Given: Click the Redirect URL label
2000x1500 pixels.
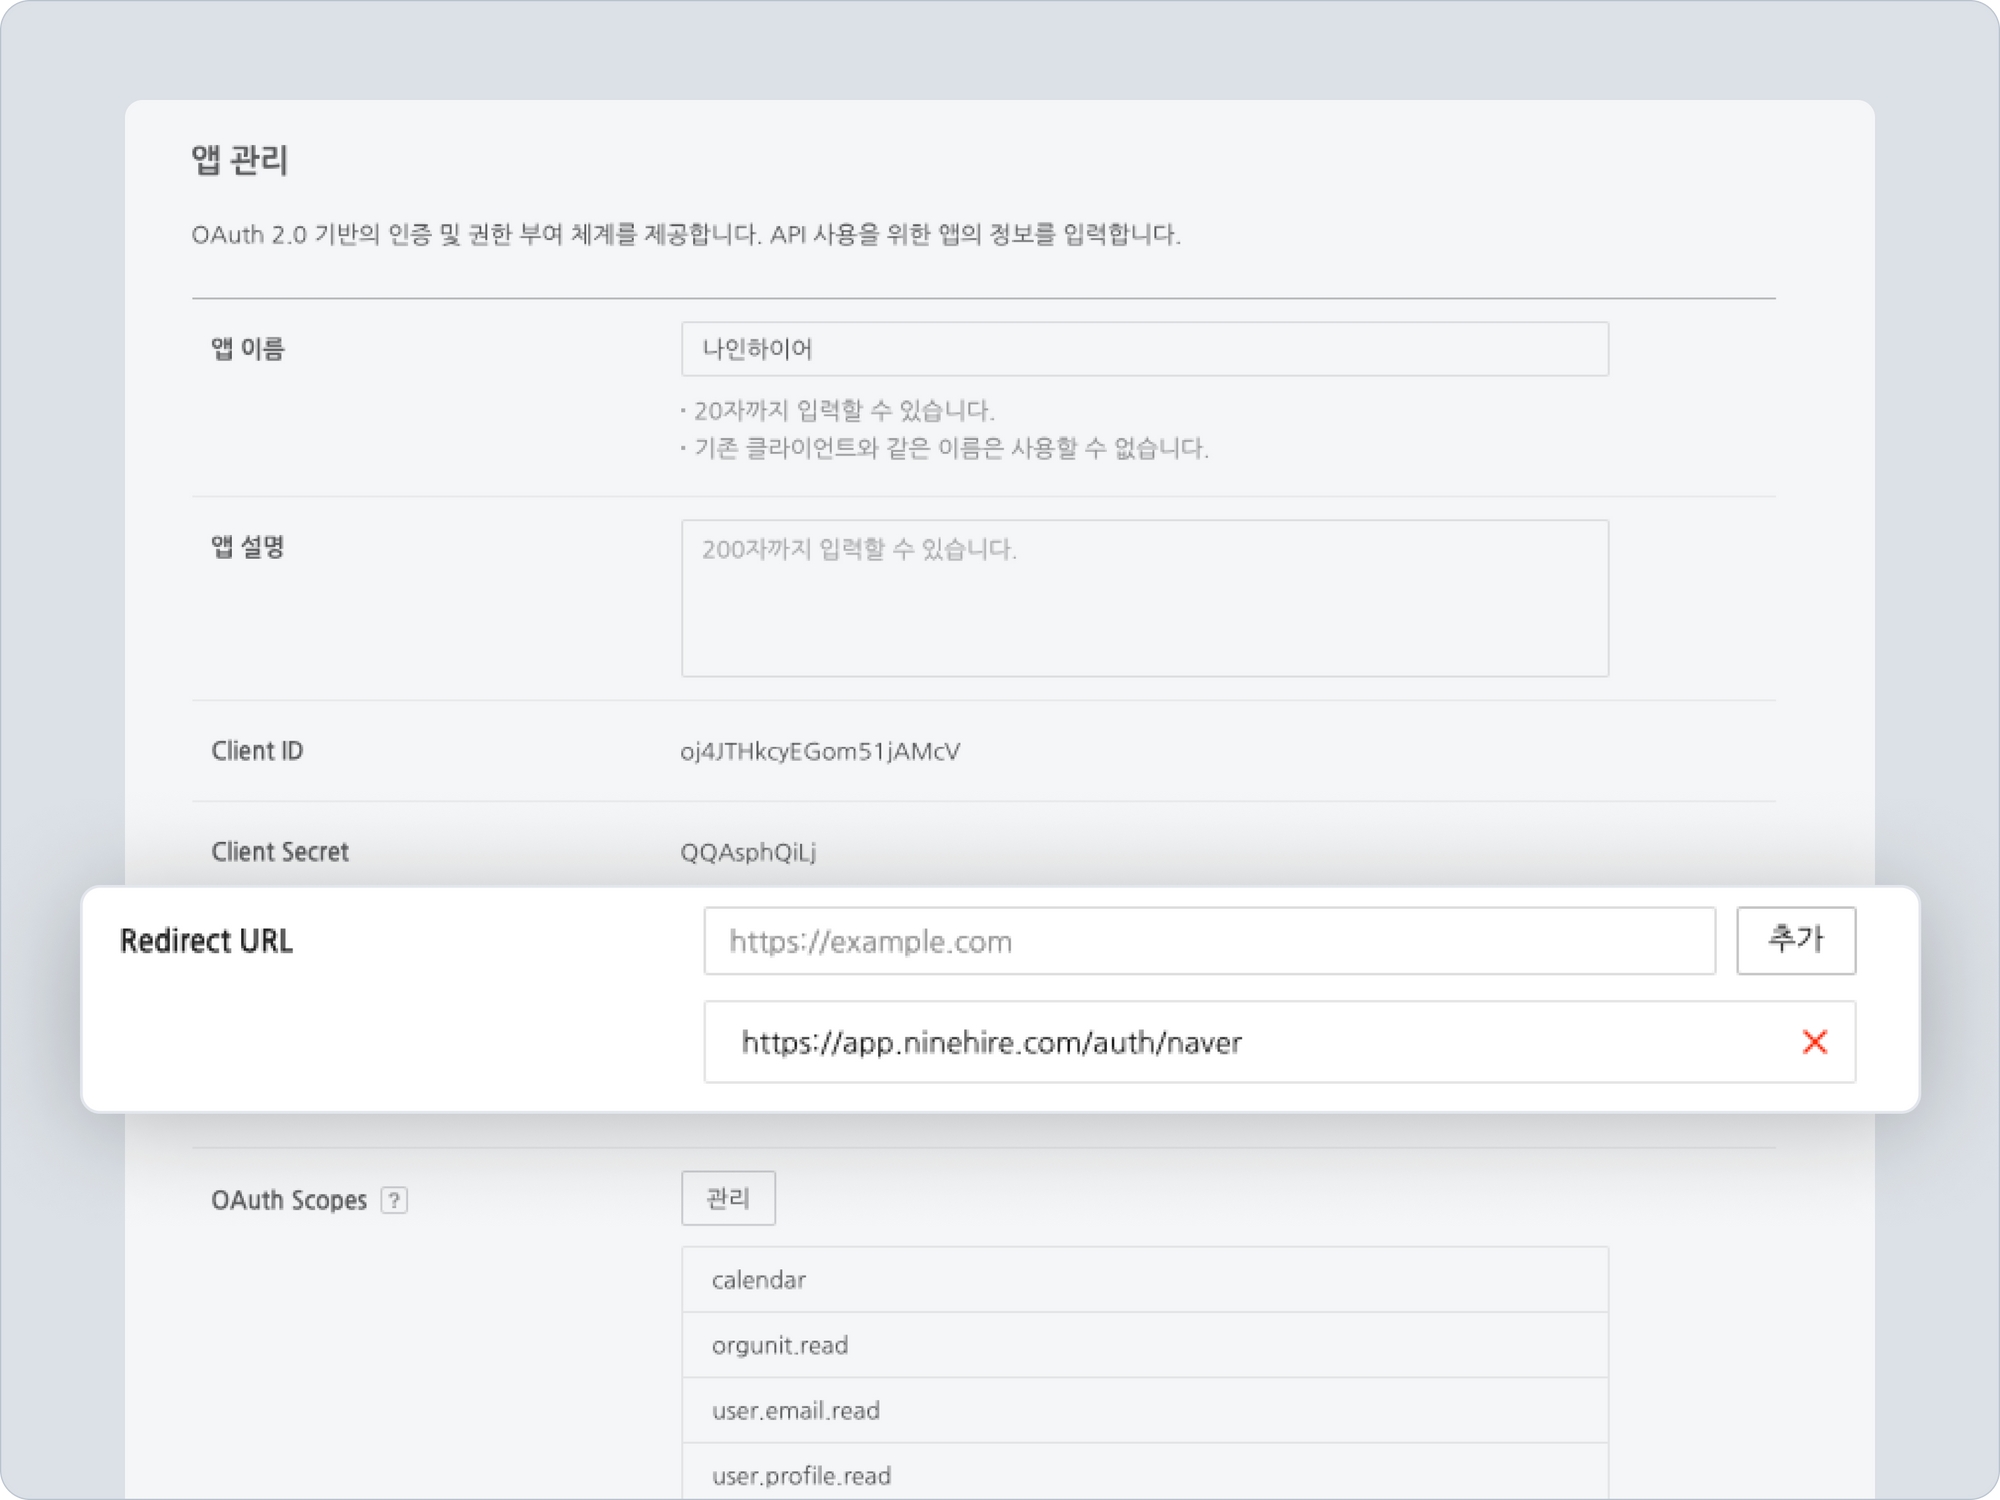Looking at the screenshot, I should [x=206, y=941].
